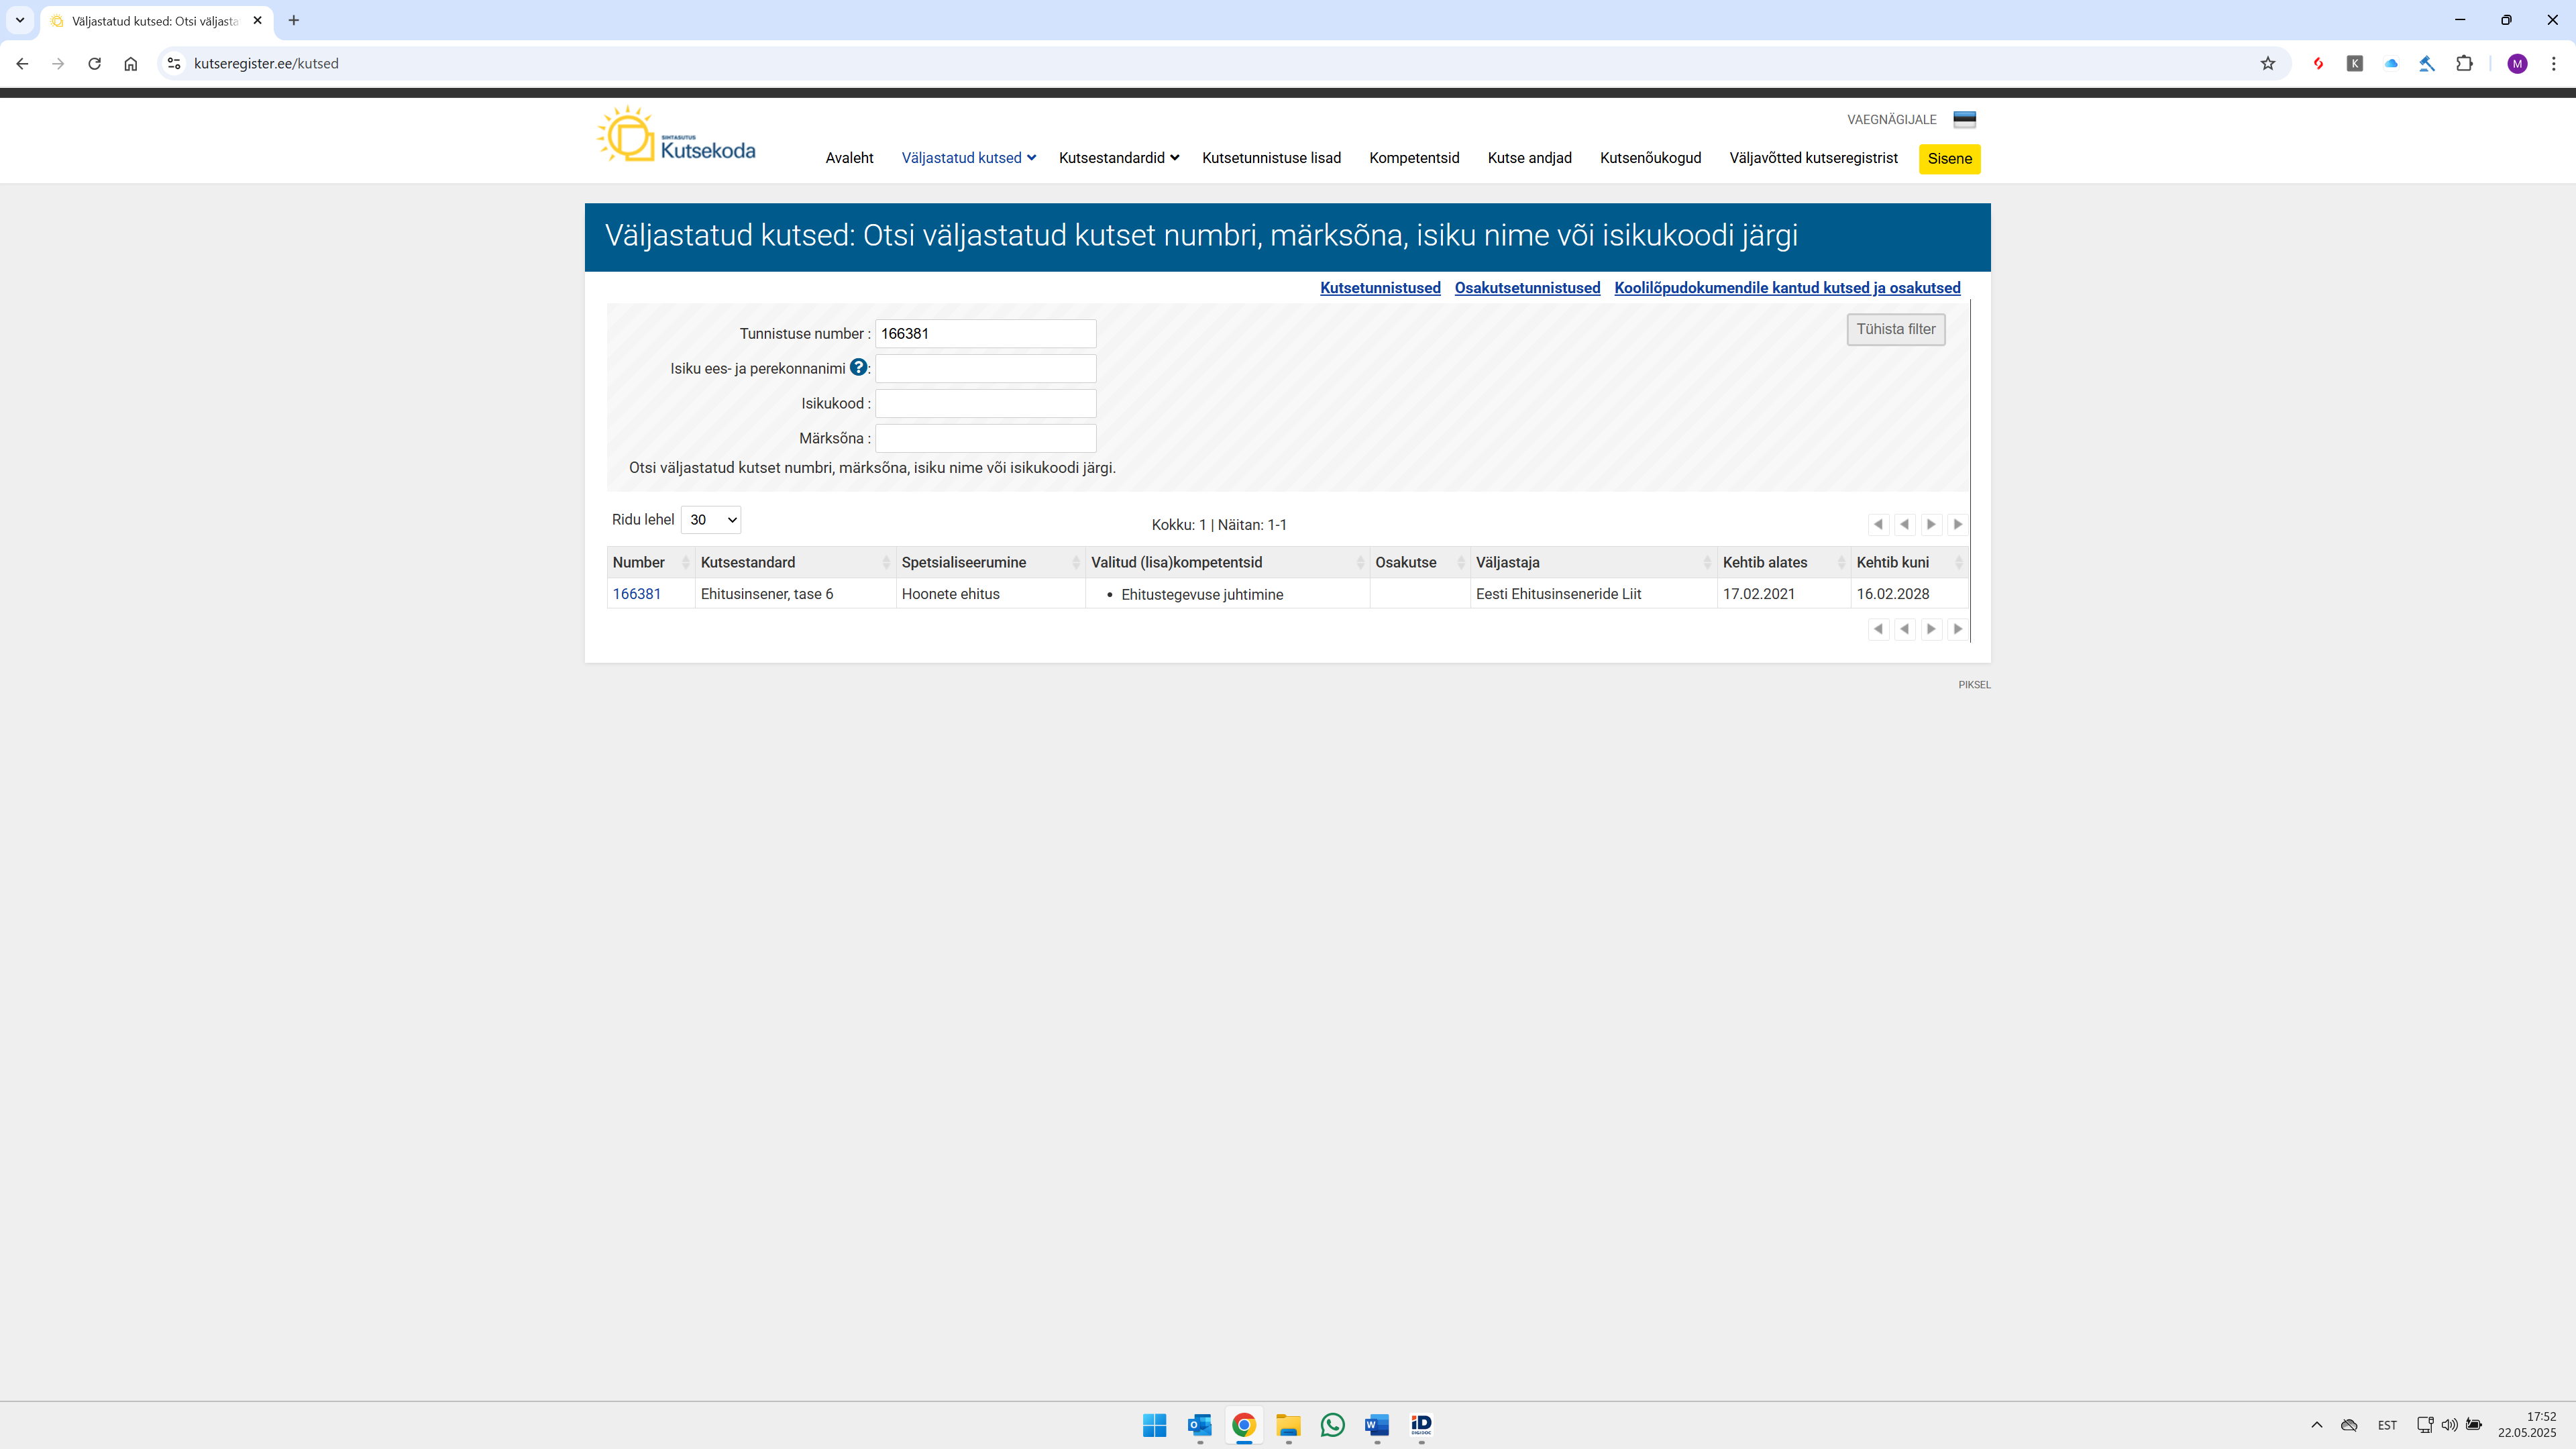Expand the Kutsestandardid menu
The width and height of the screenshot is (2576, 1449).
(x=1119, y=158)
